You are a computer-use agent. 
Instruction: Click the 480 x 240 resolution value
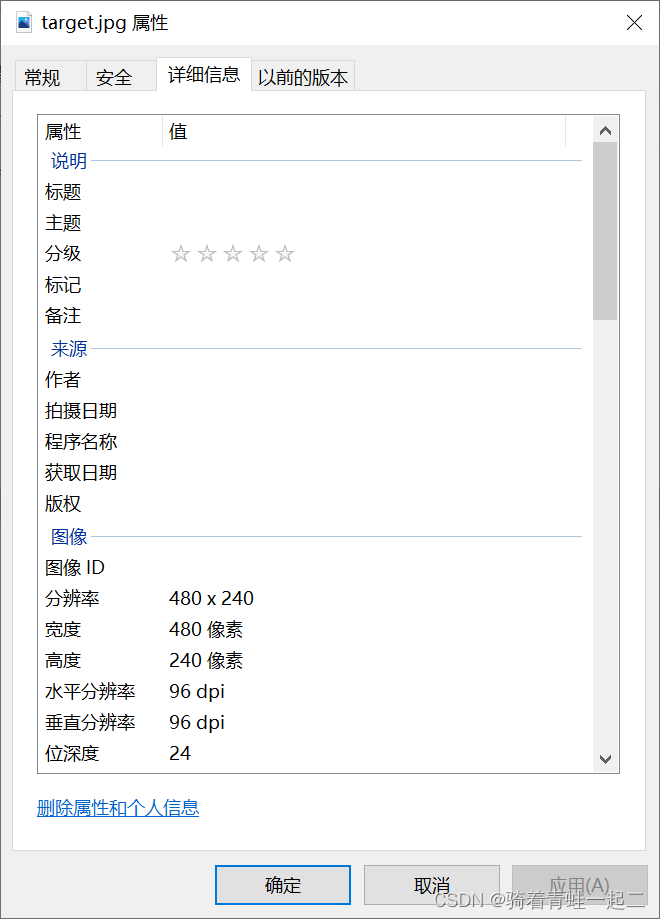tap(211, 598)
